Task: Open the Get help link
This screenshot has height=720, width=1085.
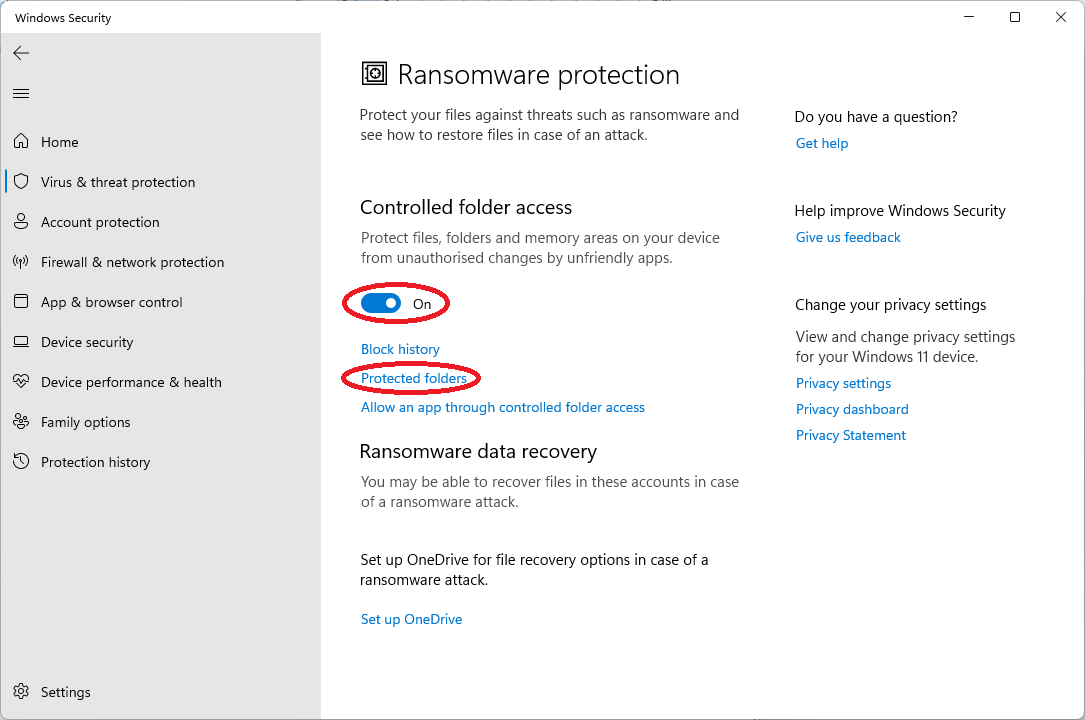Action: click(821, 143)
